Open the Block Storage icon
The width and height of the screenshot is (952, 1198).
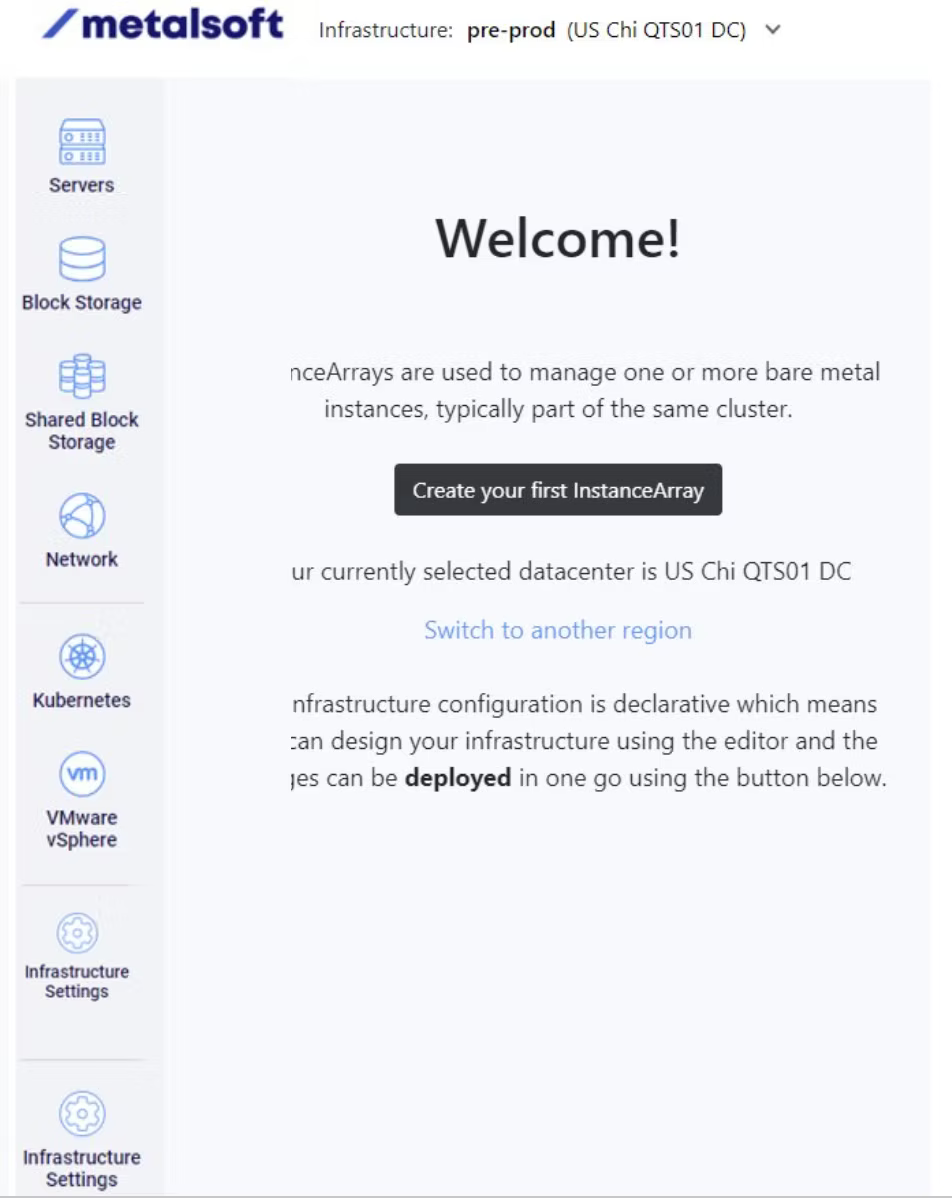tap(82, 259)
